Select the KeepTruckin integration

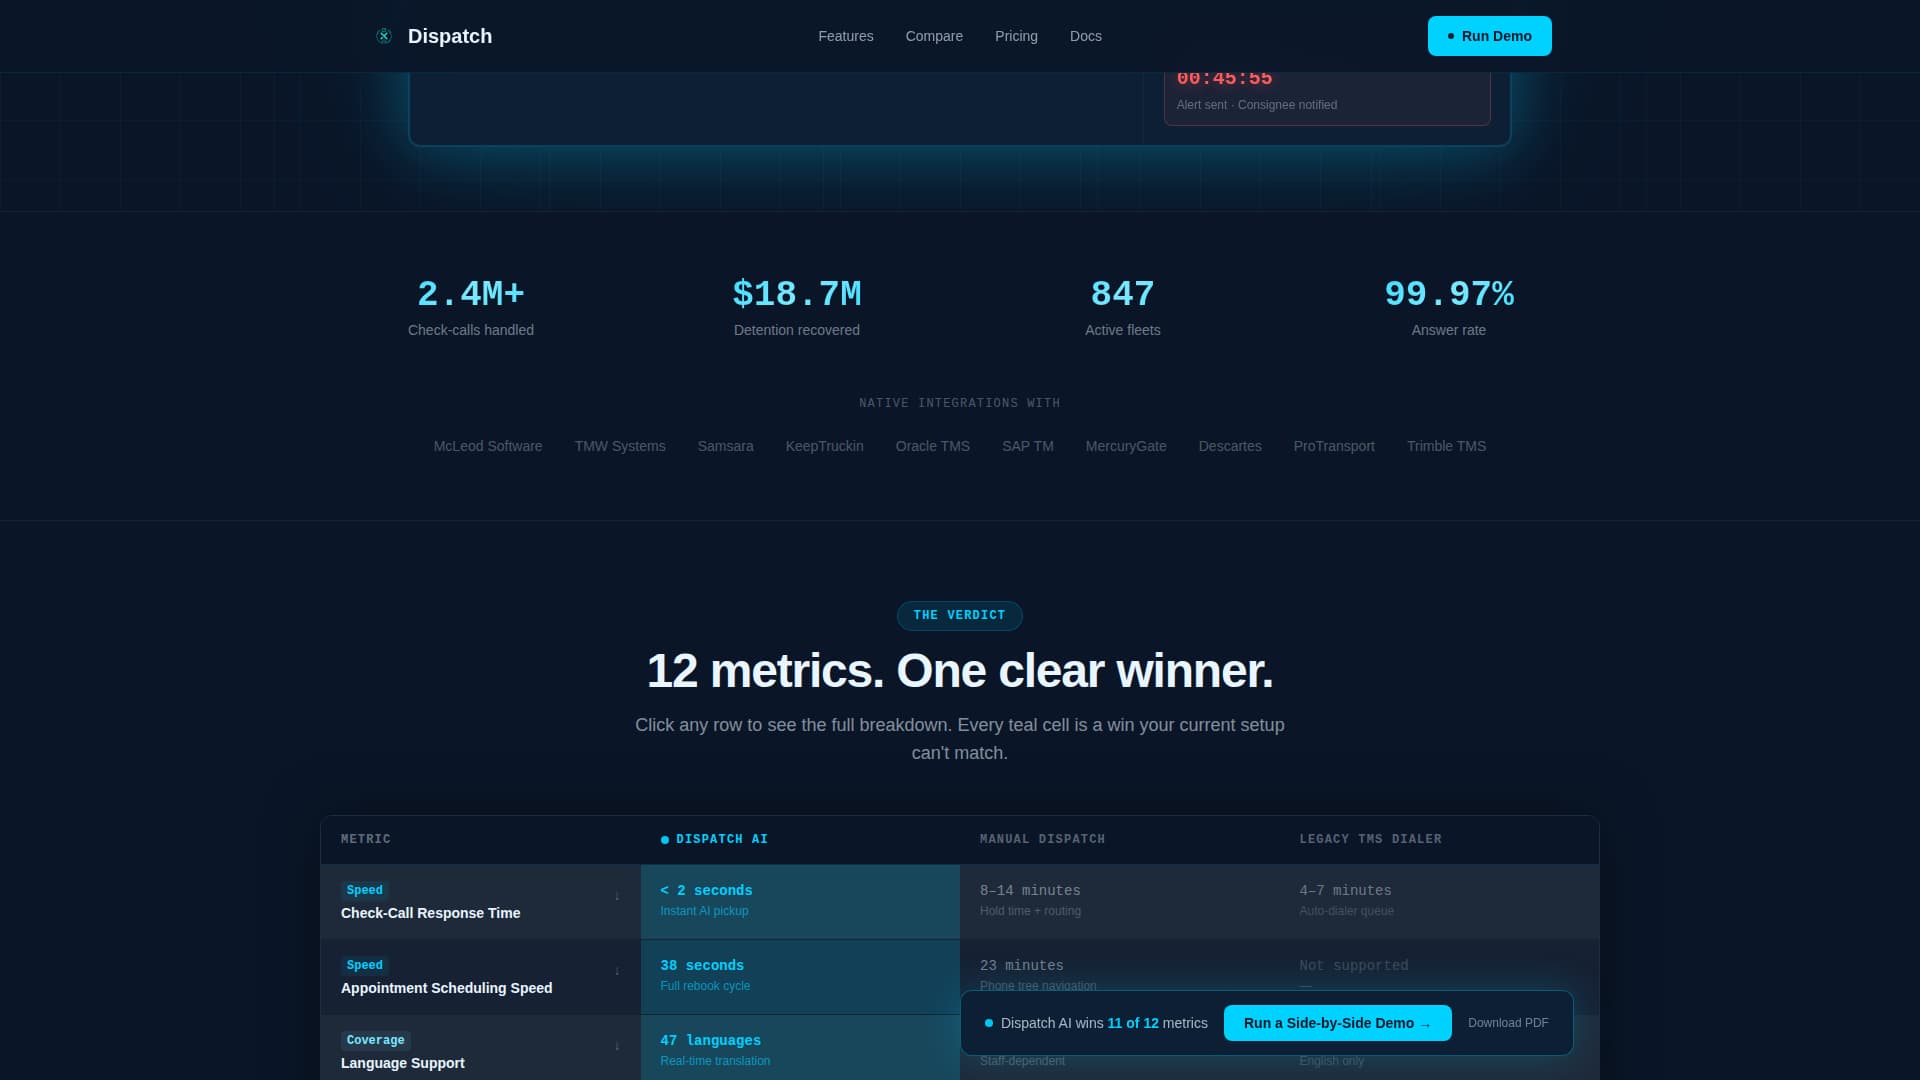825,446
